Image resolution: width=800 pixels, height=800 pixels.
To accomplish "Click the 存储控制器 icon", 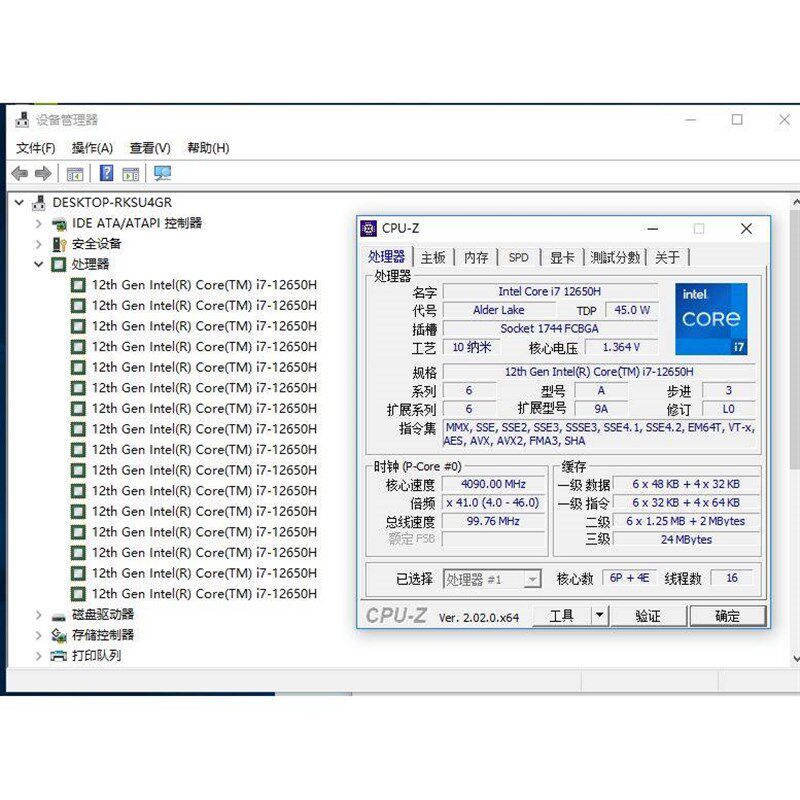I will coord(59,635).
